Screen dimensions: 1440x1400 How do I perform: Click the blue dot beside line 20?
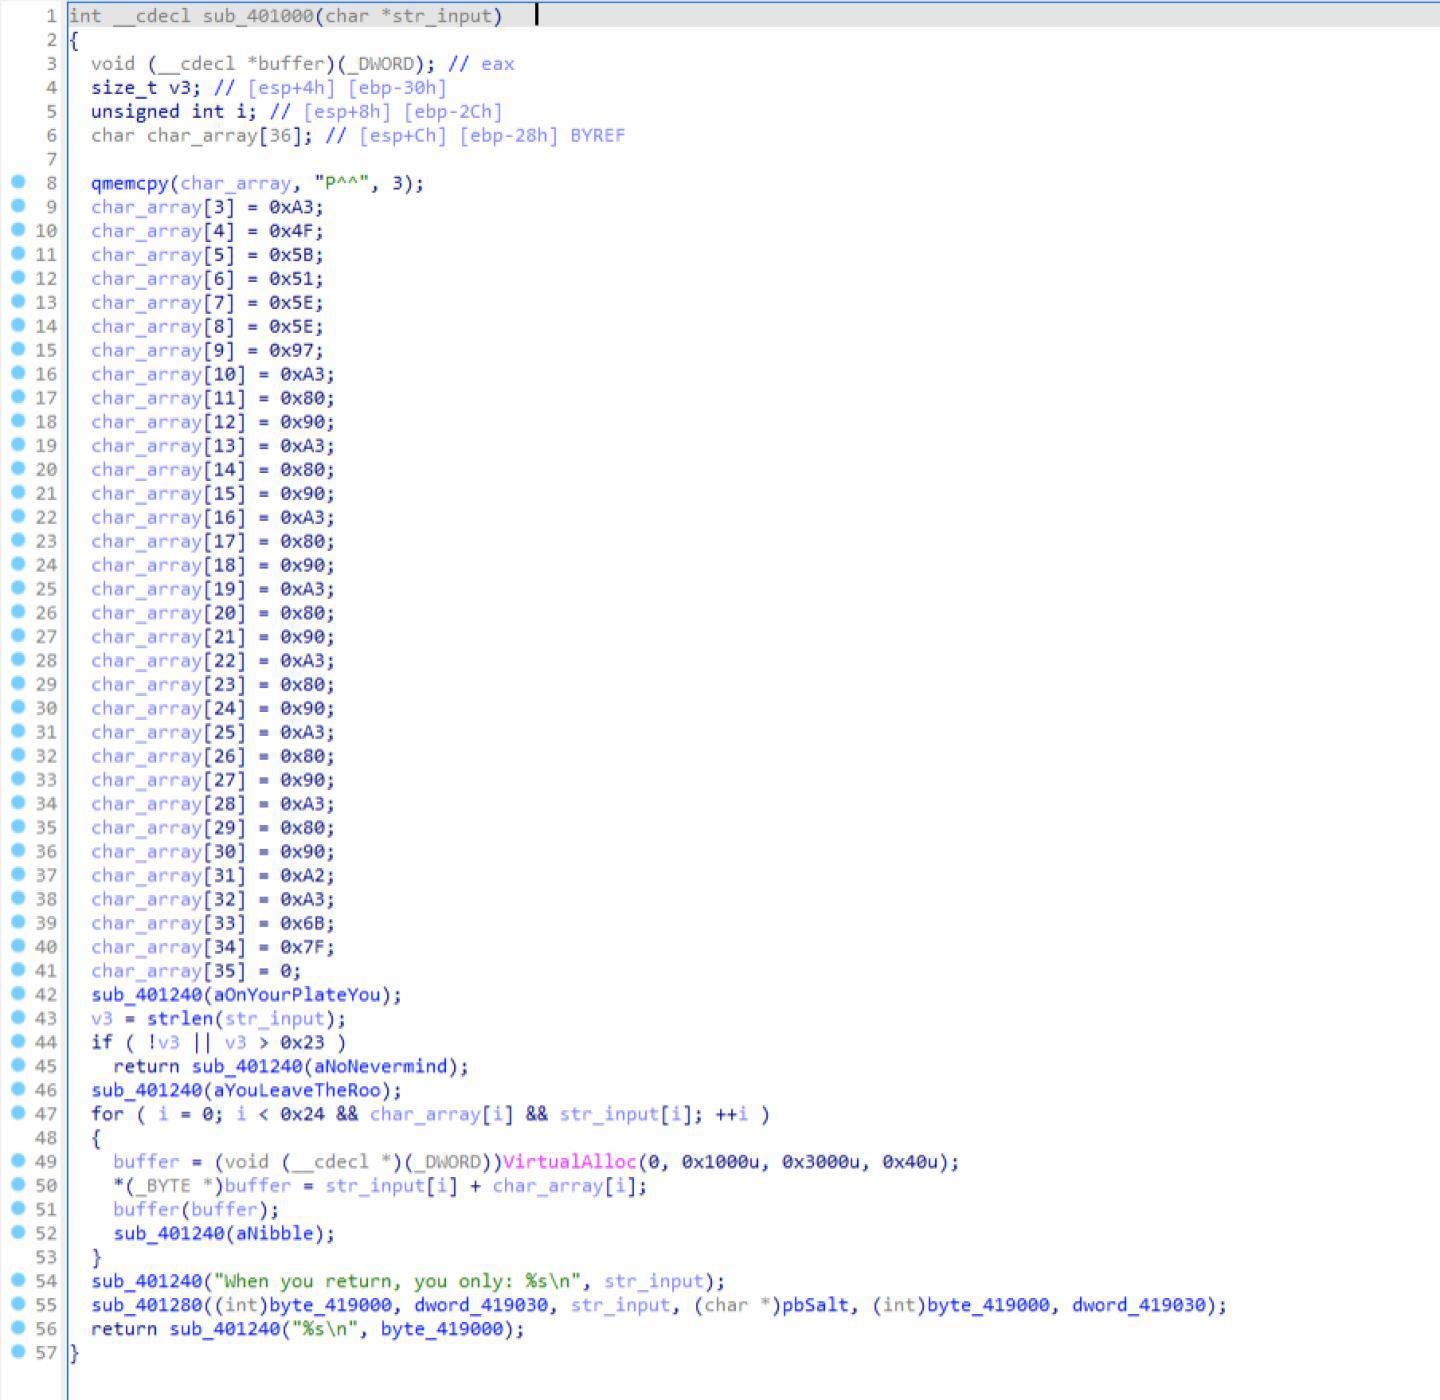[x=18, y=469]
